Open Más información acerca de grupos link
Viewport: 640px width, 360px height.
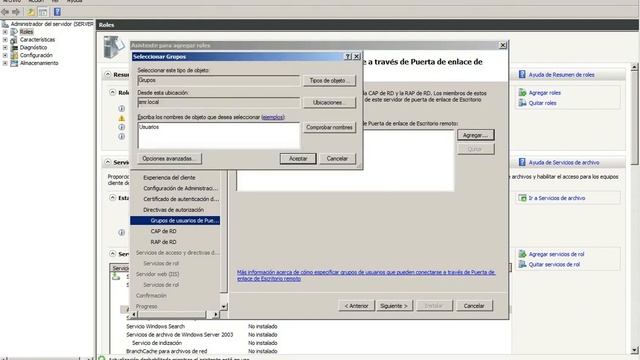[x=366, y=276]
